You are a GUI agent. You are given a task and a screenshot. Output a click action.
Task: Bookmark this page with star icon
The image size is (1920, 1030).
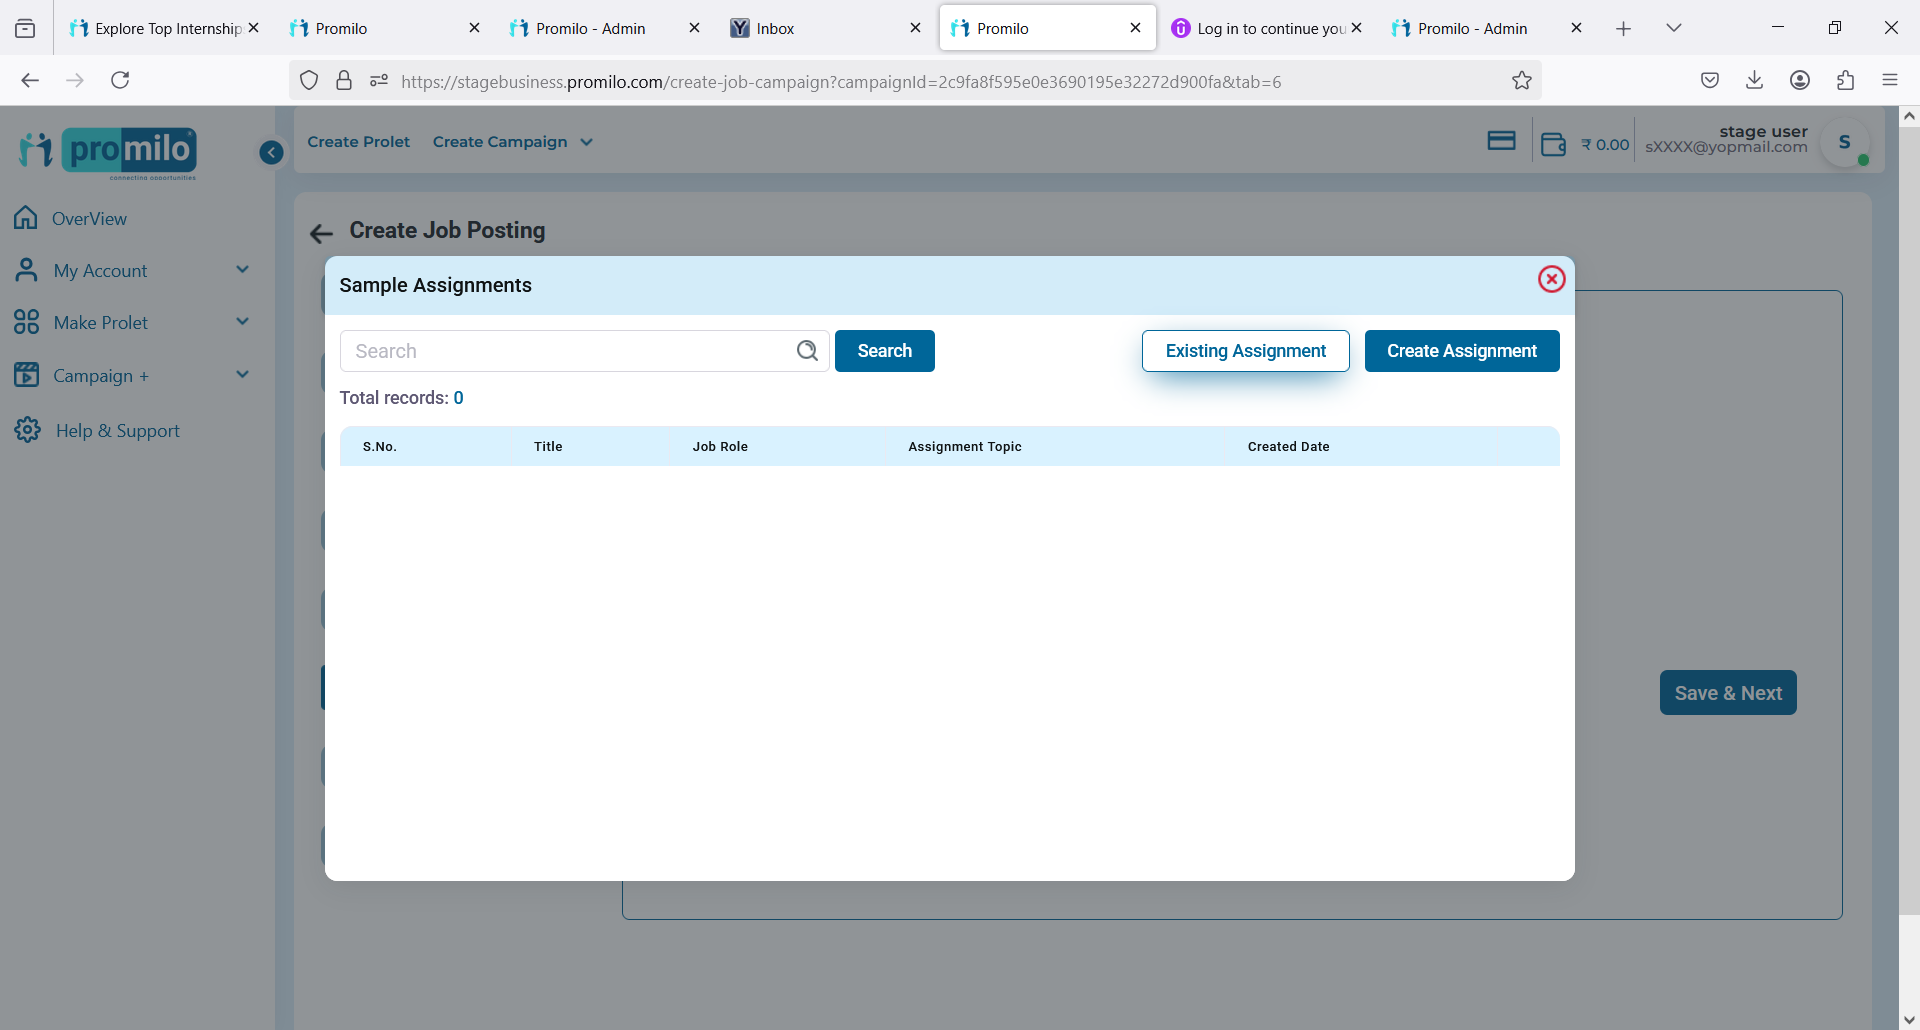point(1521,81)
